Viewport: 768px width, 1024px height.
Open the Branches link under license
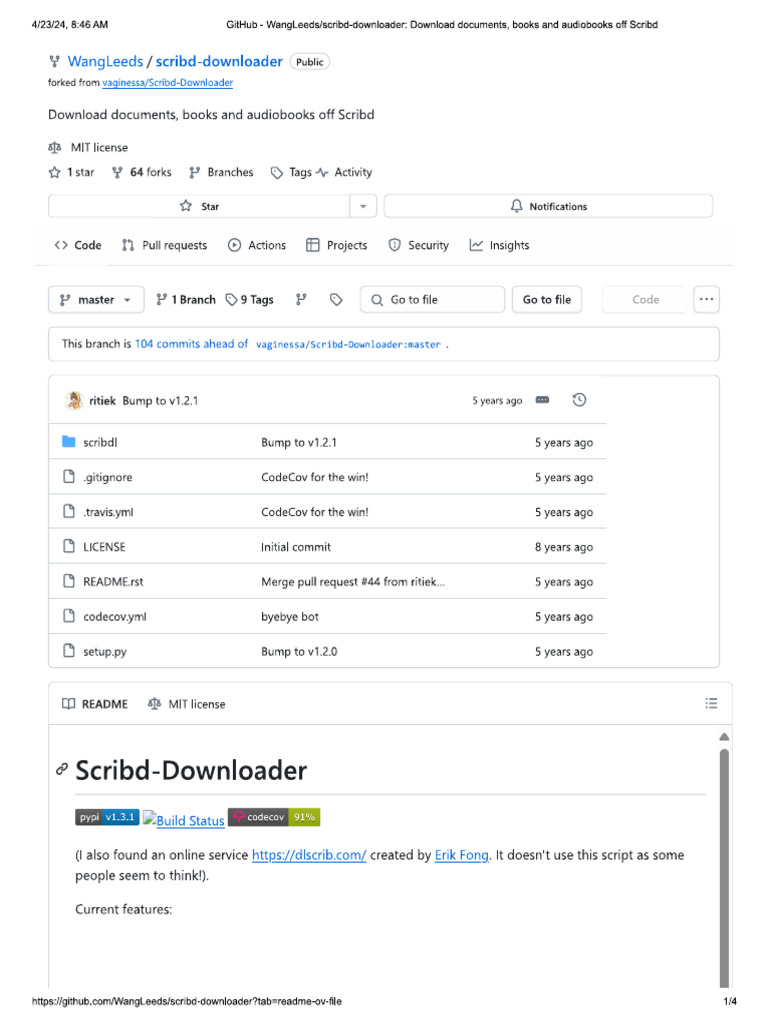tap(221, 172)
